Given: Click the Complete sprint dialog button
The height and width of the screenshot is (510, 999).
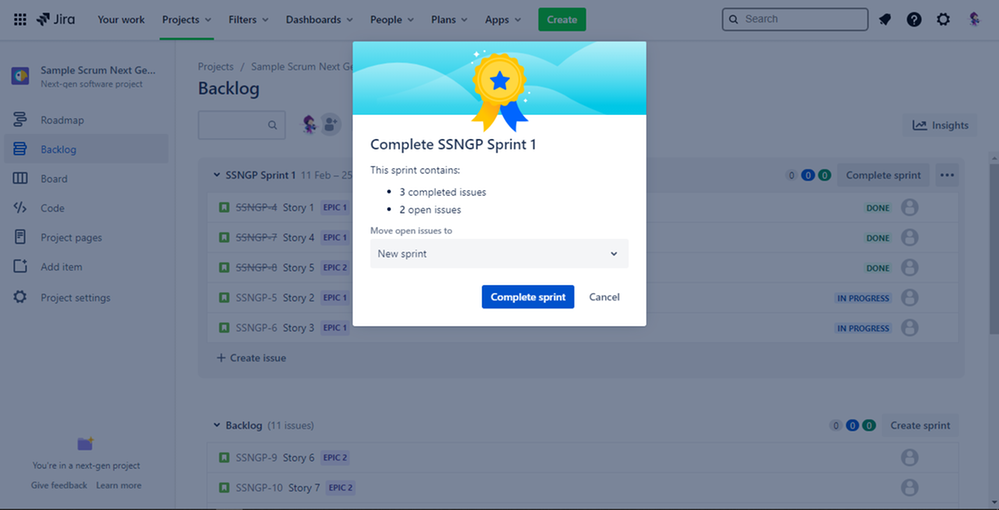Looking at the screenshot, I should click(528, 297).
